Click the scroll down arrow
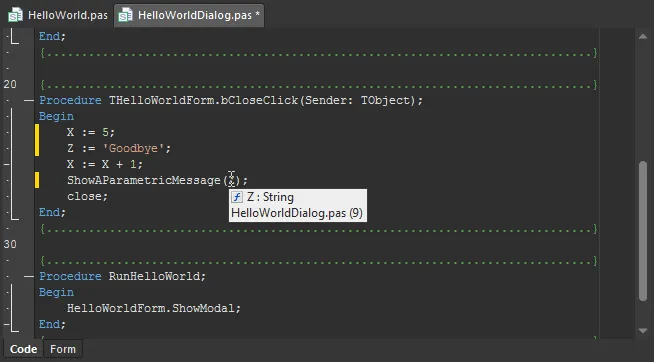The image size is (654, 362). coord(643,331)
